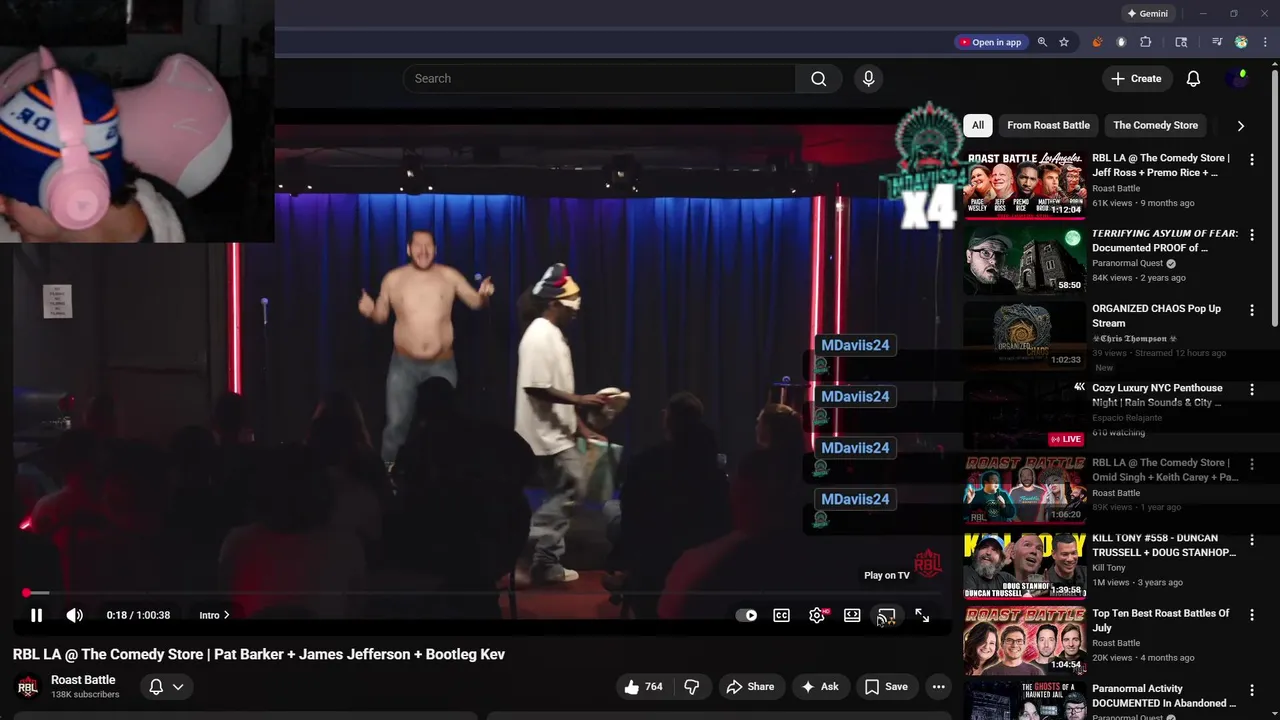The height and width of the screenshot is (720, 1280).
Task: Open the browser media controls icon
Action: 1217,42
